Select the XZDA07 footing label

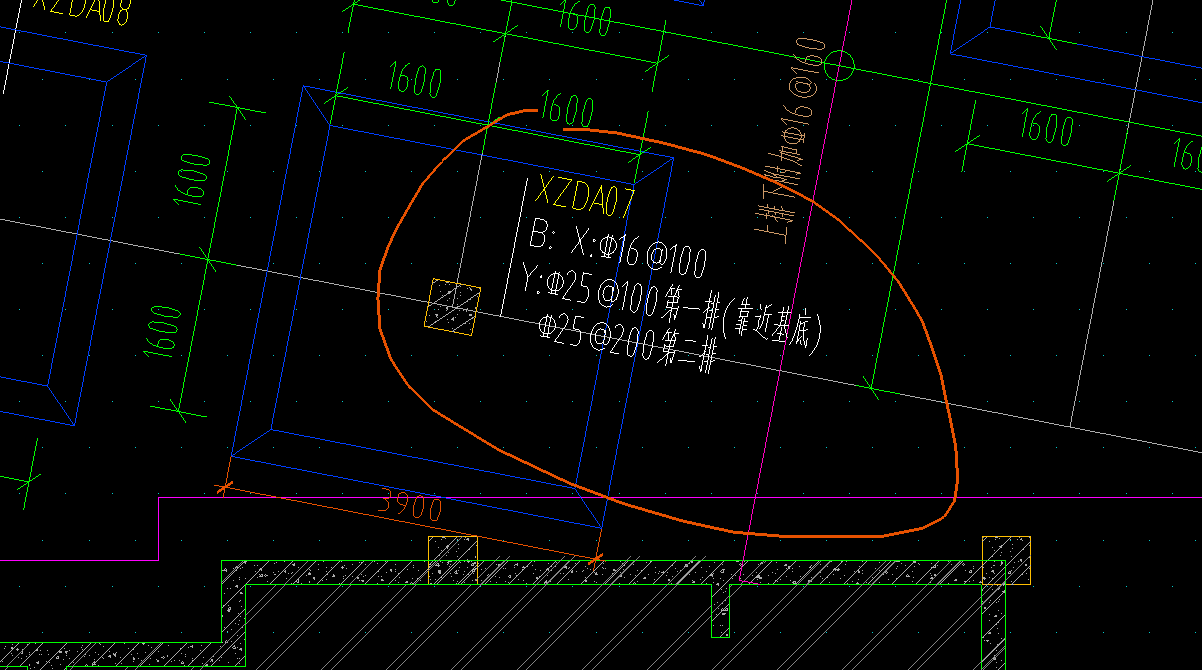[x=586, y=196]
